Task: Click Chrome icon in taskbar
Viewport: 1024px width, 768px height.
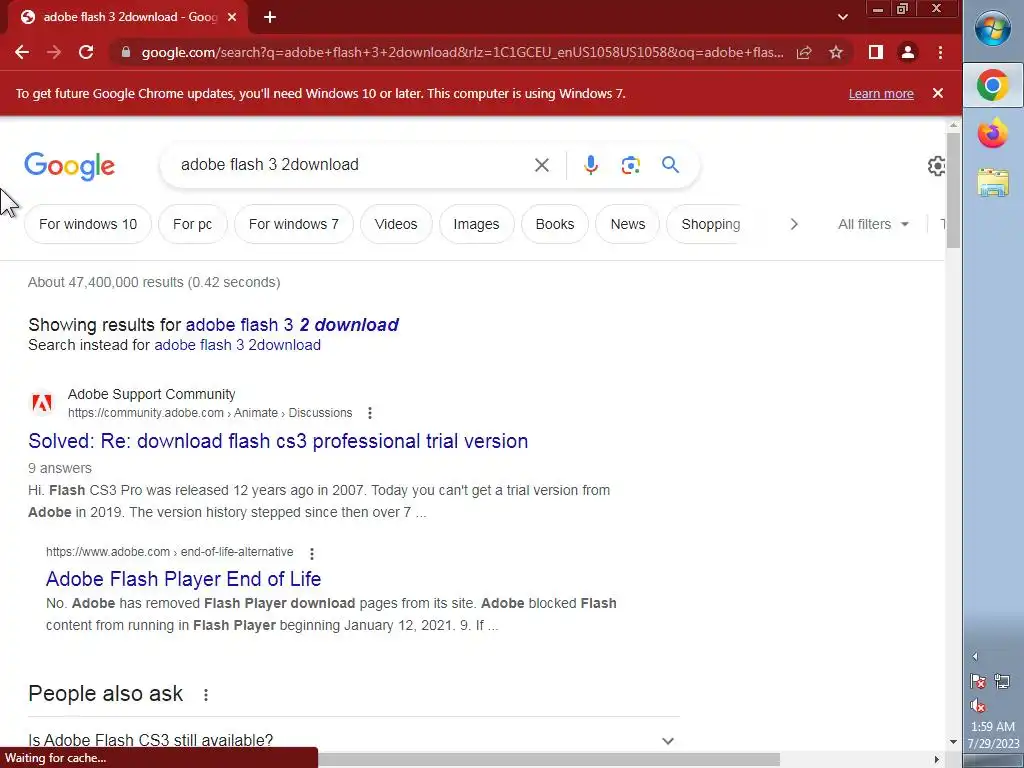Action: pos(993,86)
